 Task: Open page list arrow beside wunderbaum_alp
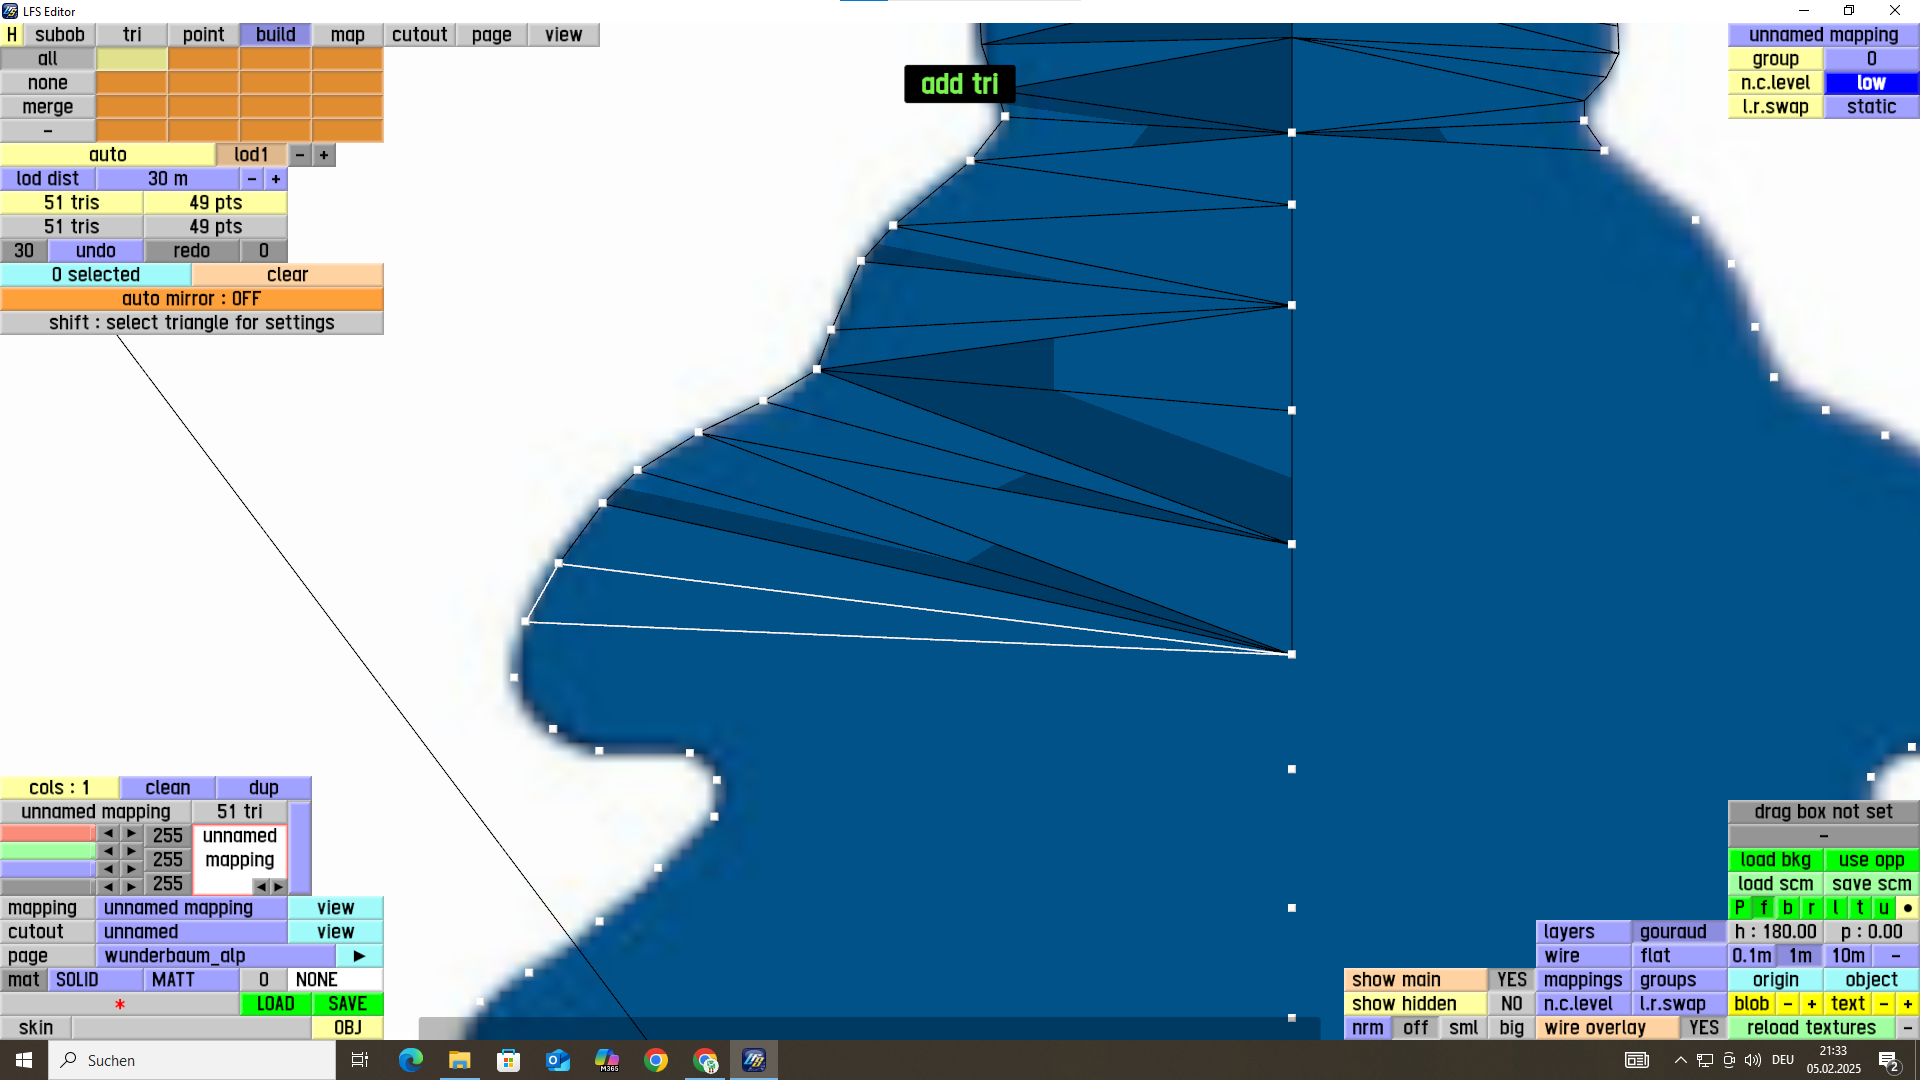(x=359, y=956)
